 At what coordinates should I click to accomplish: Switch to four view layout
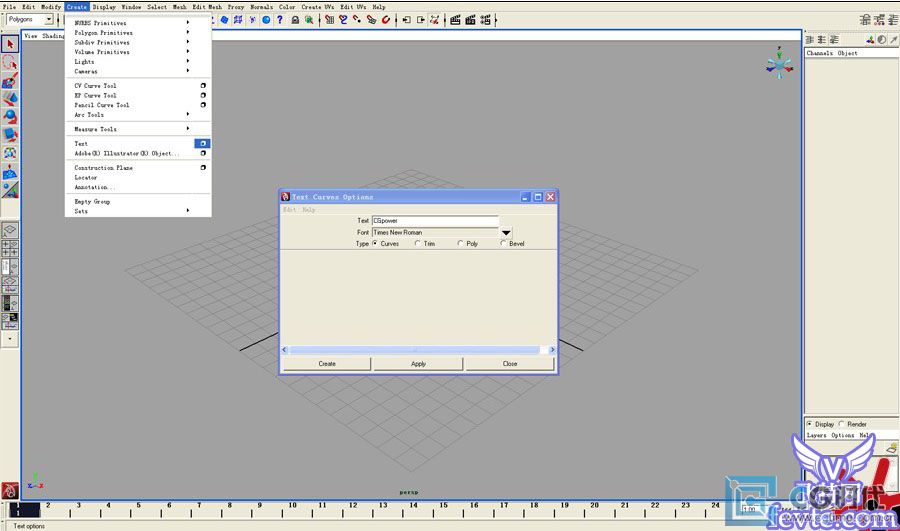(10, 249)
